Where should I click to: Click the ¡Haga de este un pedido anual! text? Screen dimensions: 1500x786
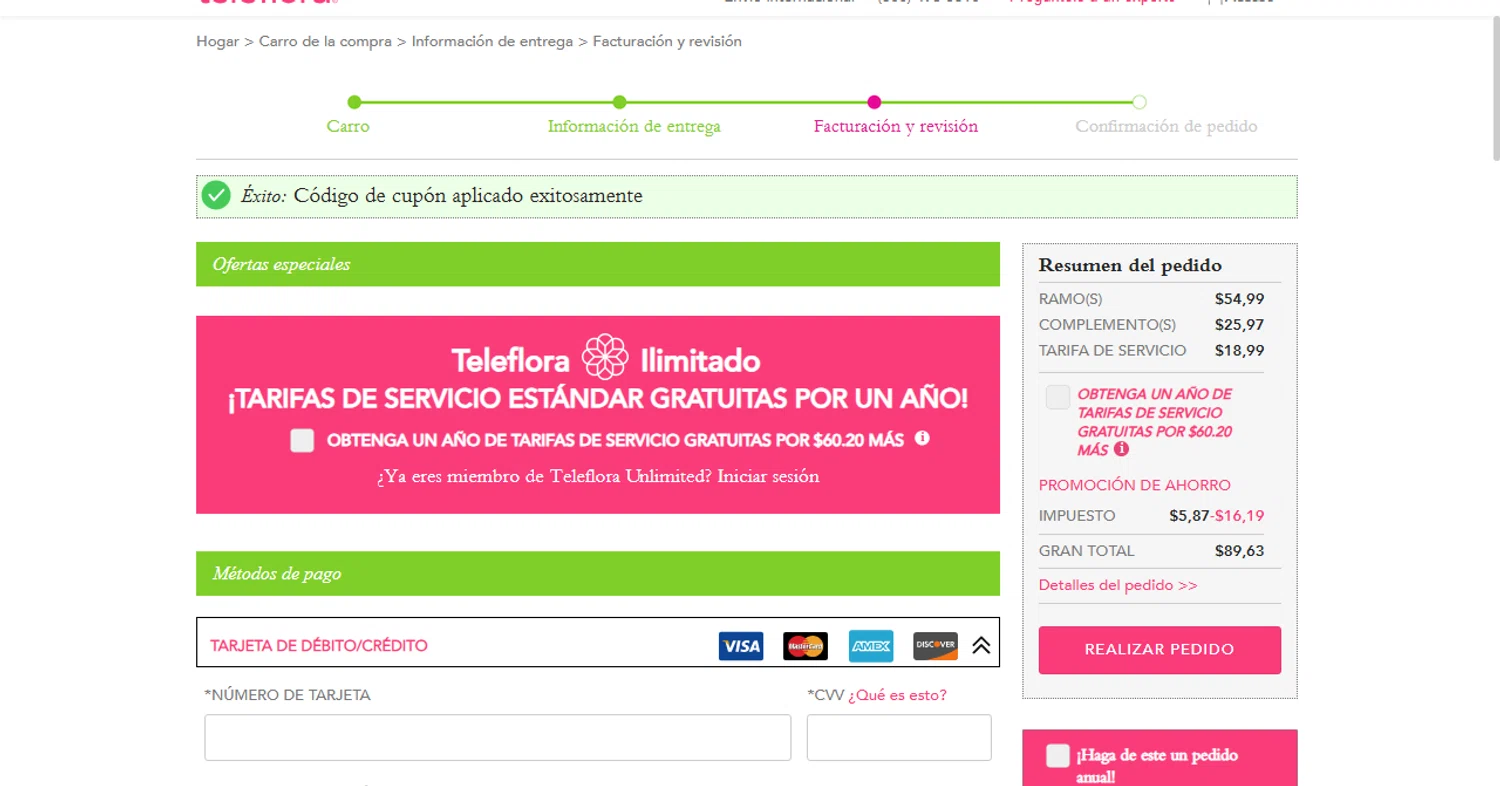[1157, 766]
